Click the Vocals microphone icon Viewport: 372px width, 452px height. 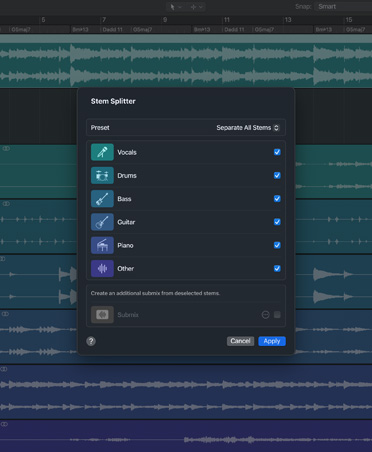coord(102,152)
